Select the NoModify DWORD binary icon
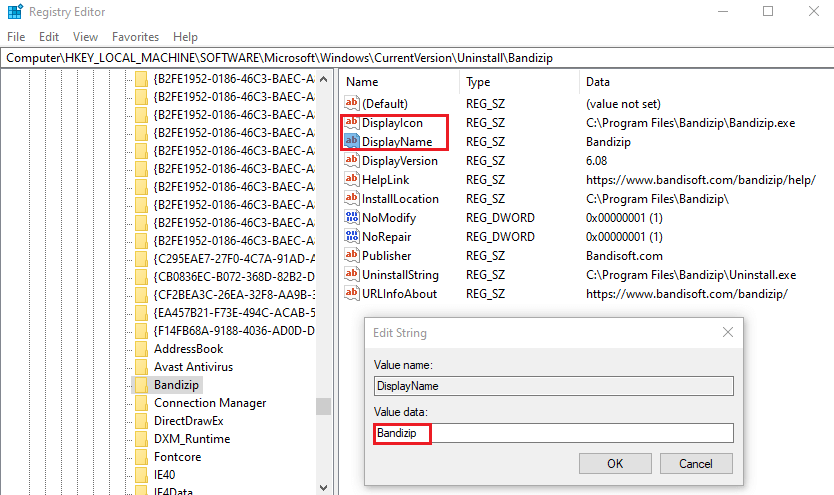 352,217
